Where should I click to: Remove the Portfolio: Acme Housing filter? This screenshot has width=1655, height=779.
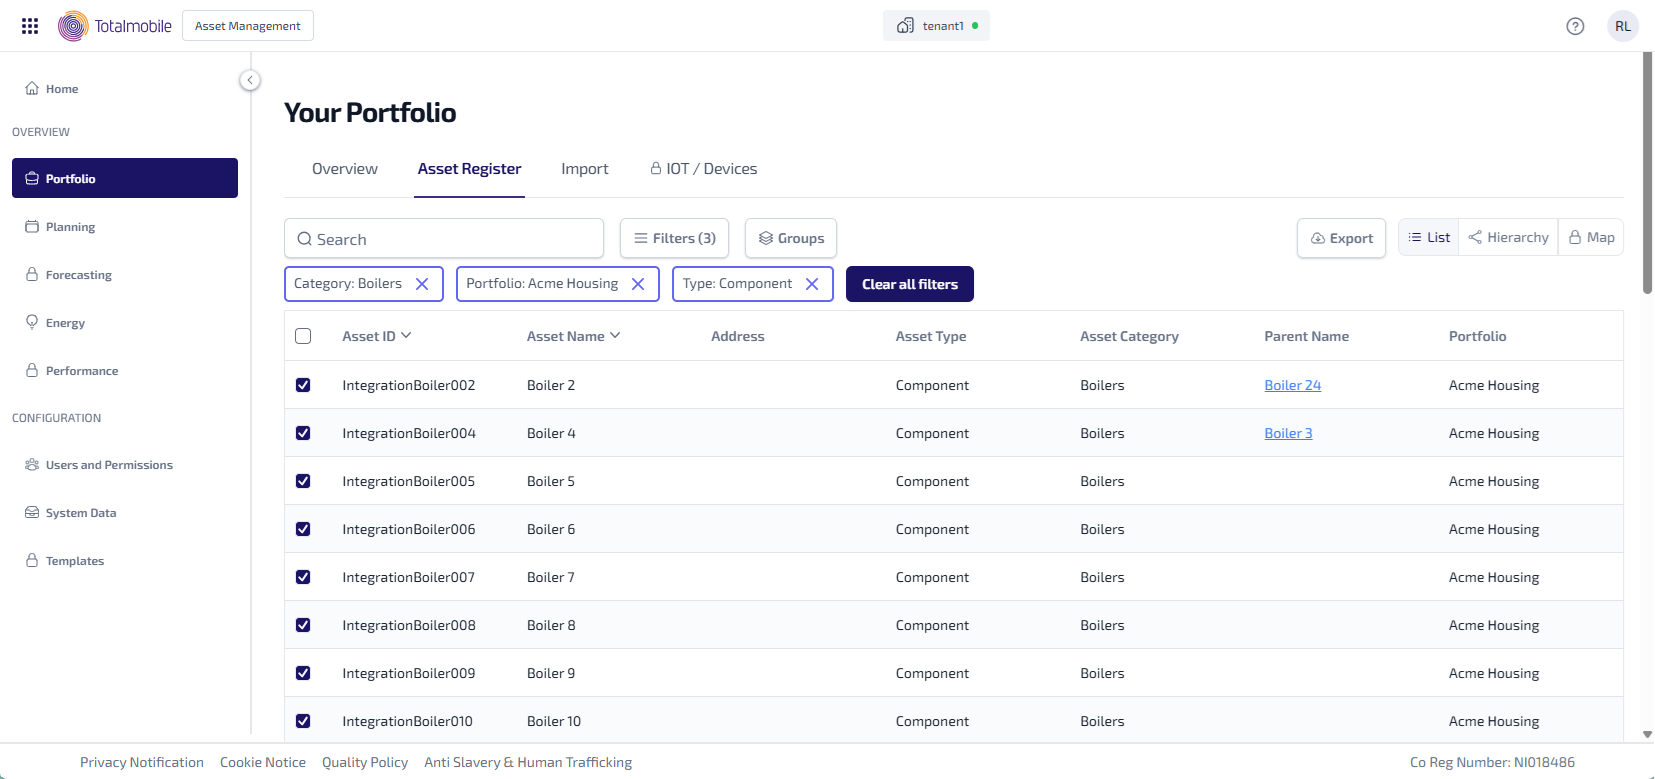pyautogui.click(x=638, y=284)
